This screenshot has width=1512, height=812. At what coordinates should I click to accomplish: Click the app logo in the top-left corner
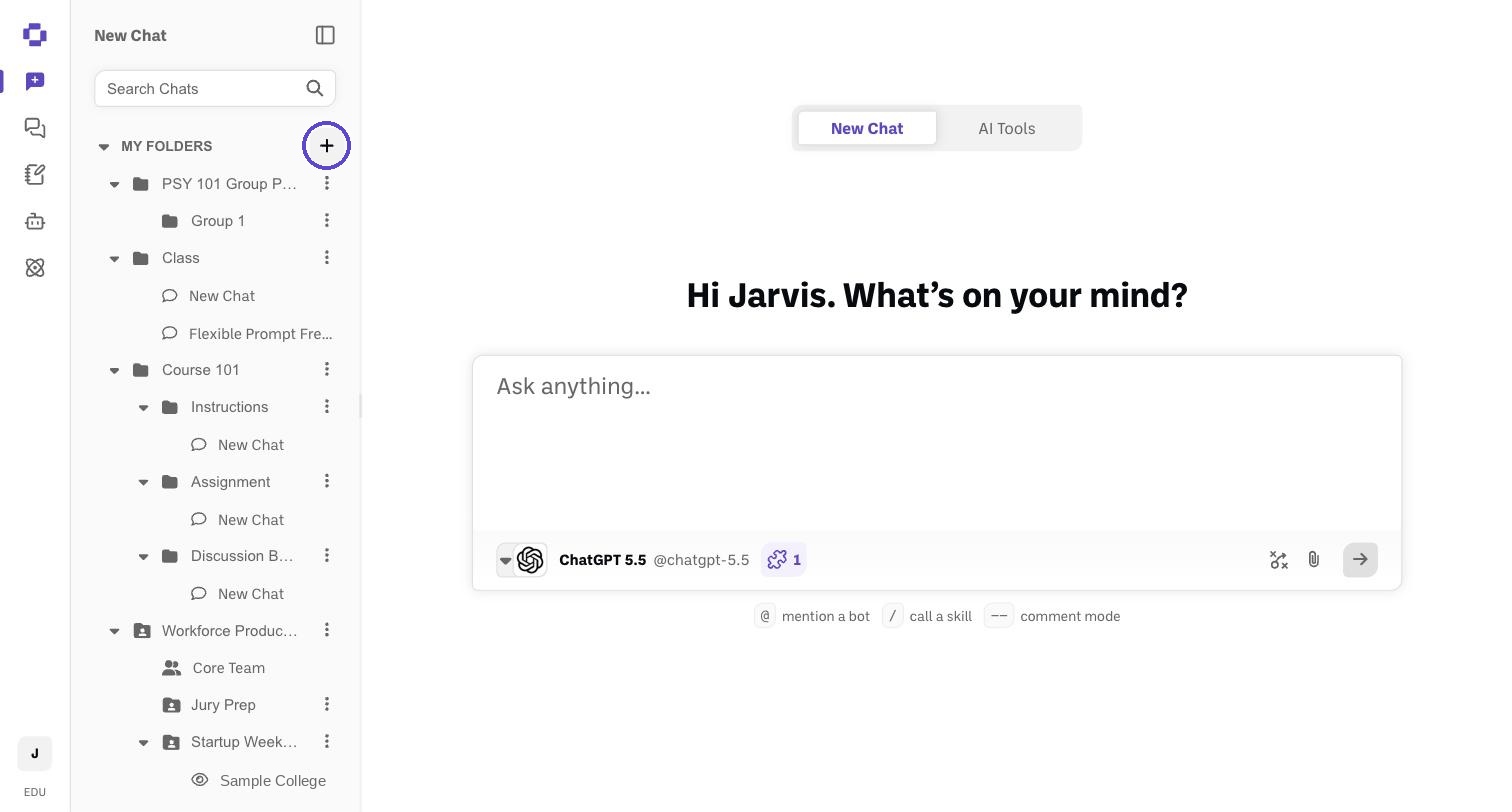coord(35,35)
